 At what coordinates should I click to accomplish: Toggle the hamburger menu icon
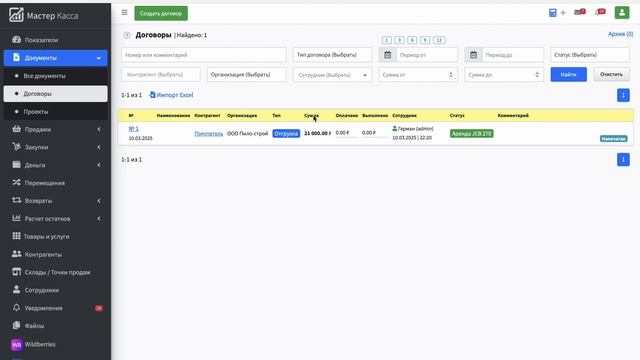point(124,13)
